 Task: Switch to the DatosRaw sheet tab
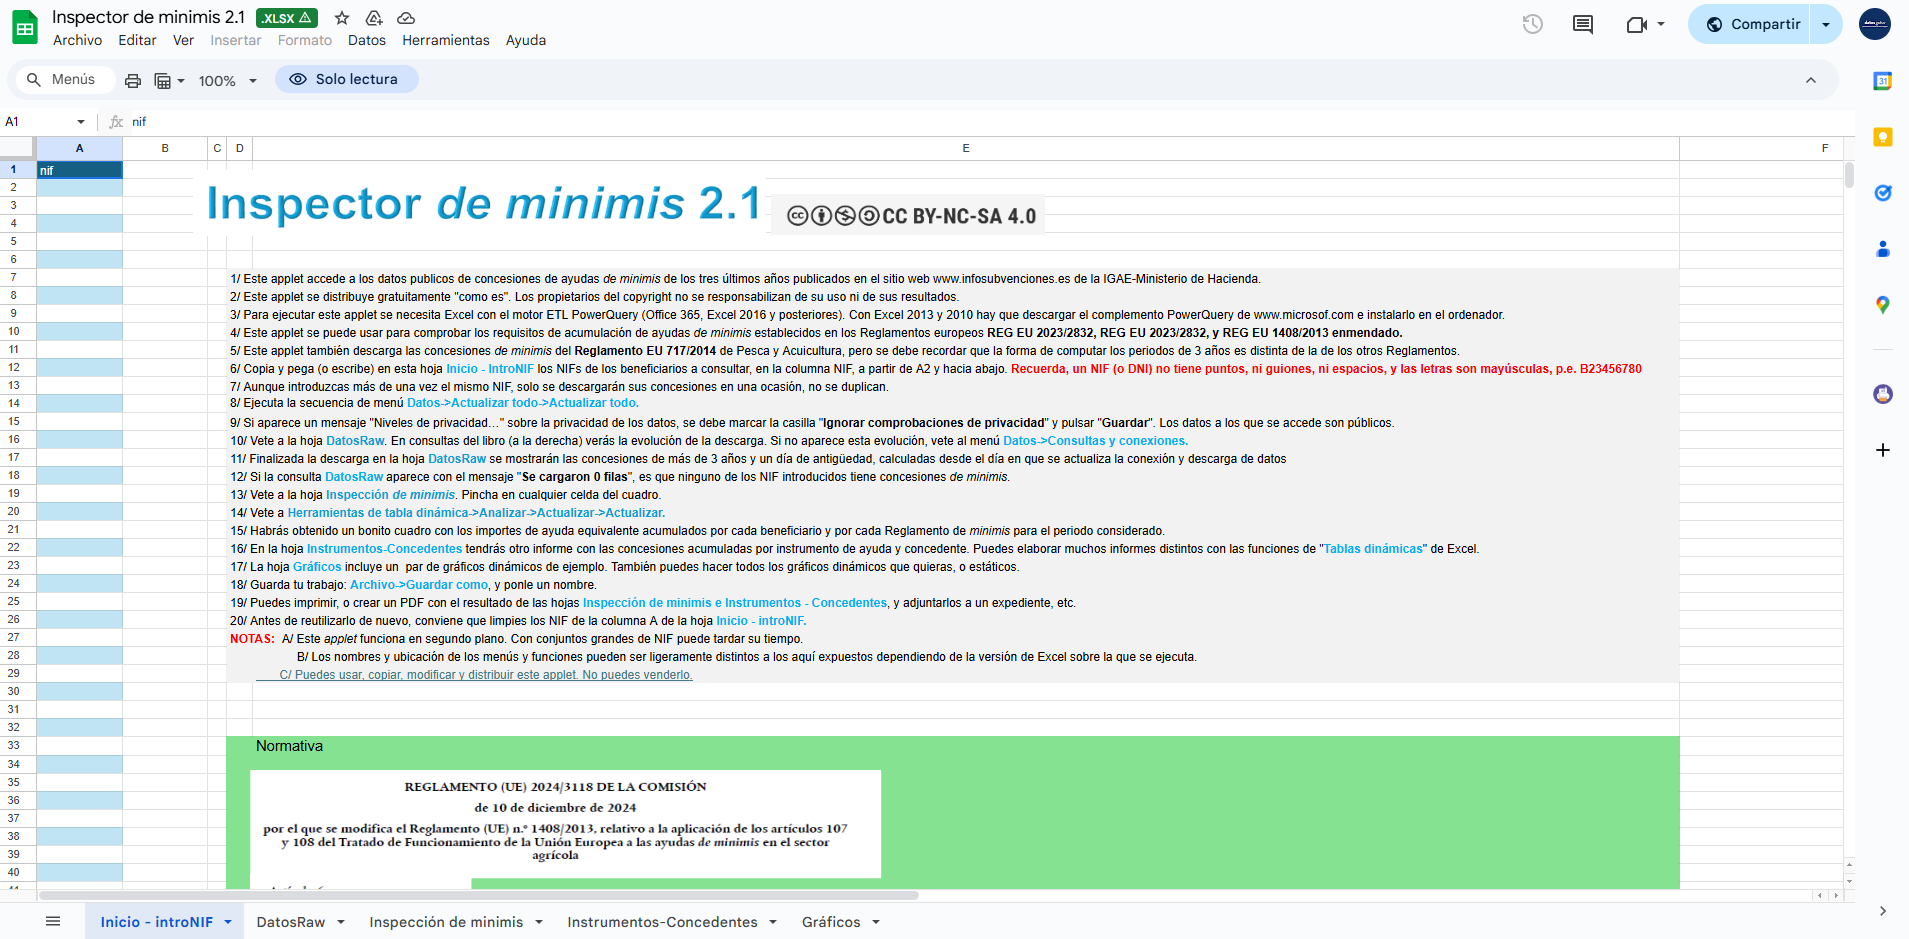(x=290, y=922)
